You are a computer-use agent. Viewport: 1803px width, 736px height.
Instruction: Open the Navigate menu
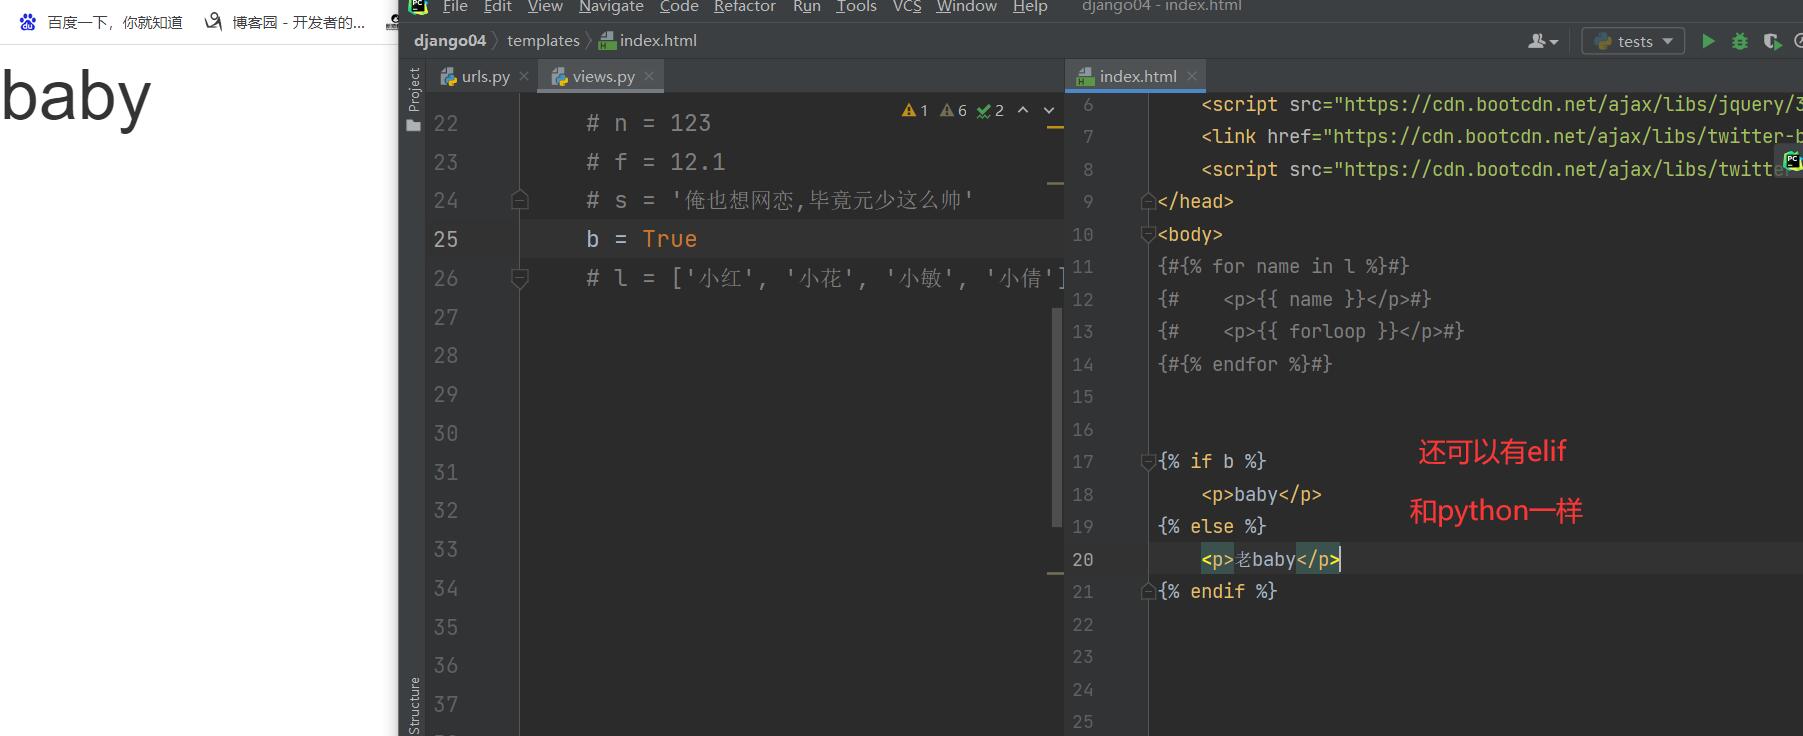(611, 6)
